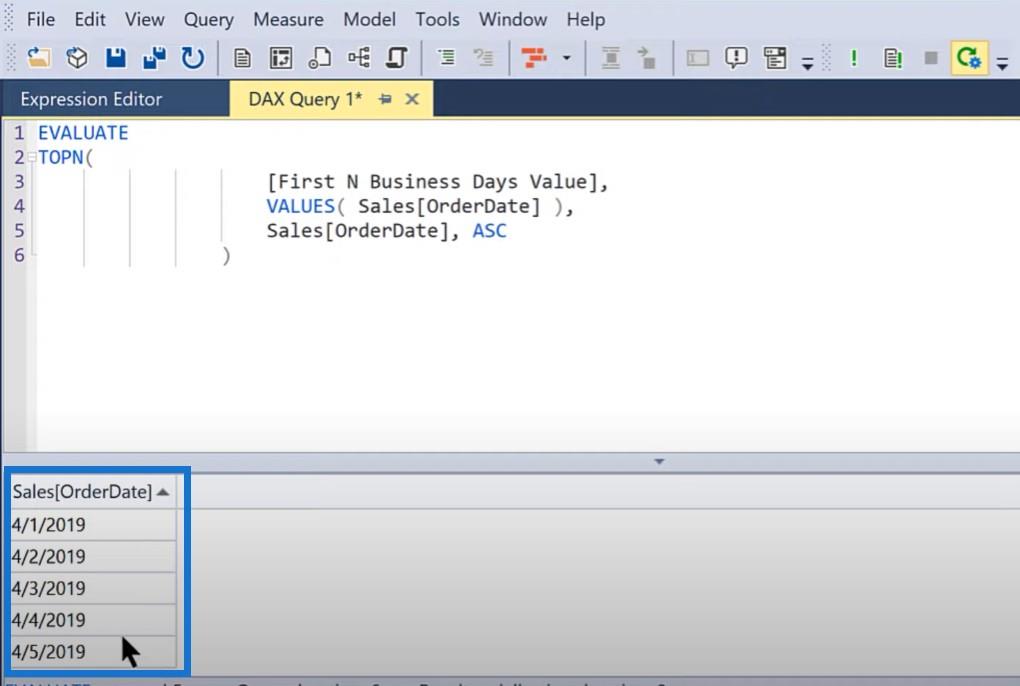Click the [First N Business Days Value] measure text
This screenshot has height=686, width=1020.
tap(432, 181)
